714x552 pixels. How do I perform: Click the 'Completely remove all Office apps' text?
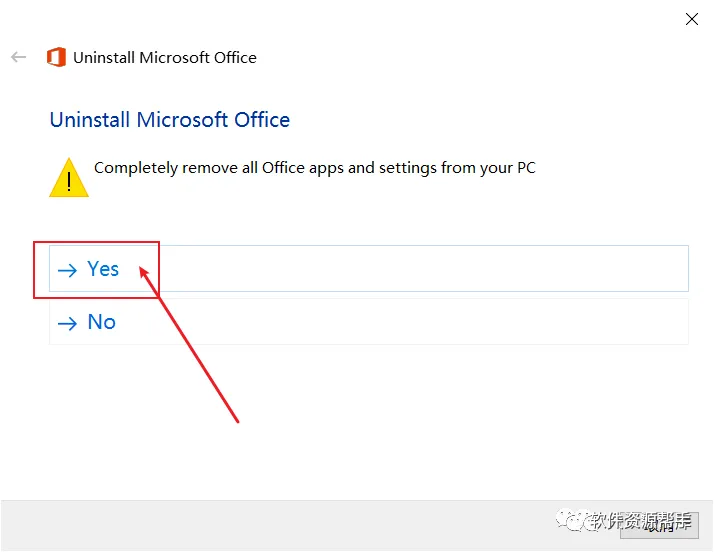[315, 167]
